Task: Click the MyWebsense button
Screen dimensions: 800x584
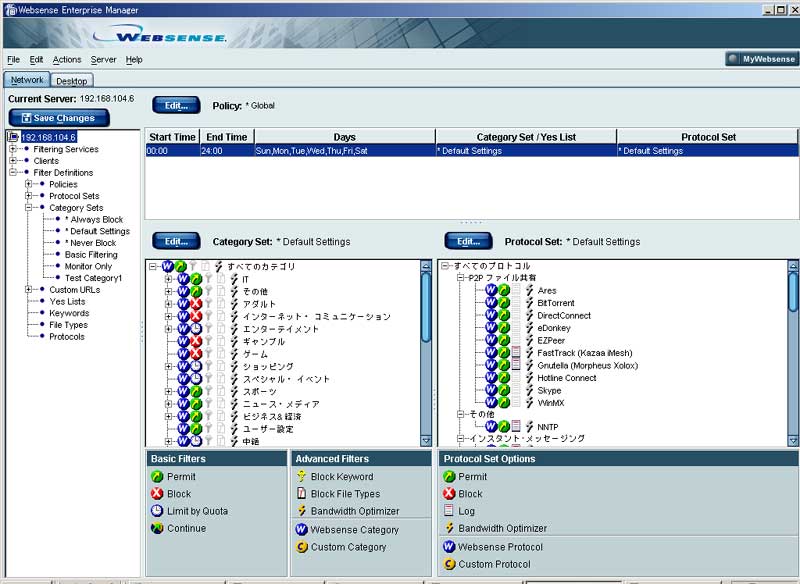Action: pos(761,59)
